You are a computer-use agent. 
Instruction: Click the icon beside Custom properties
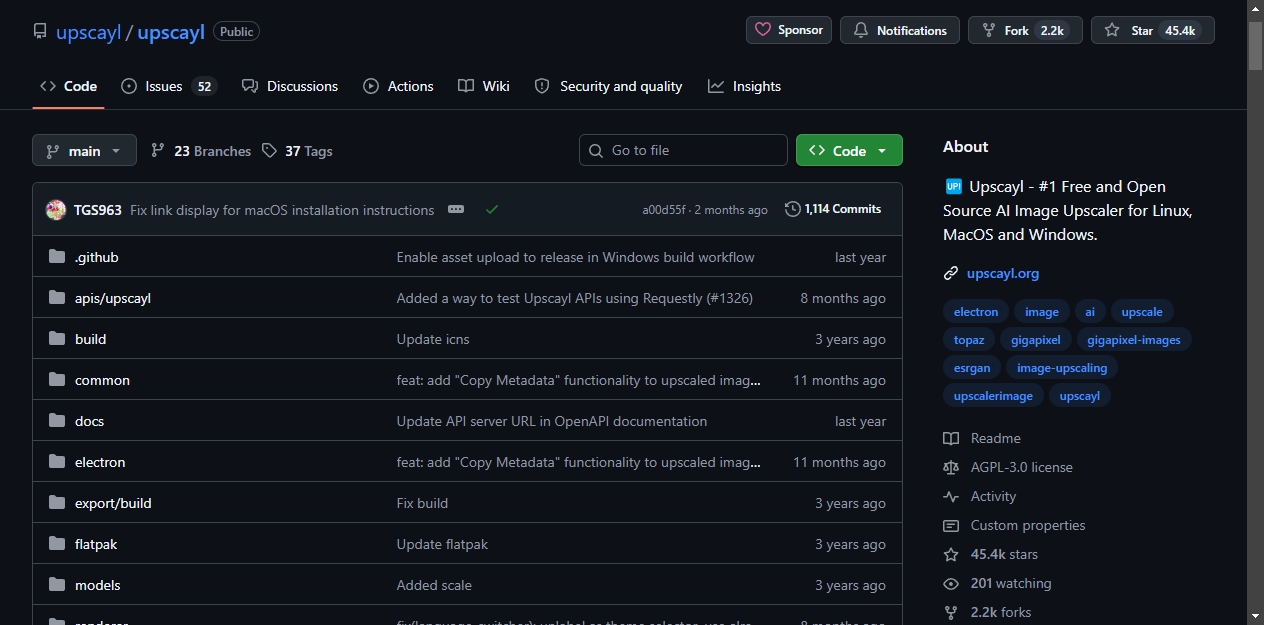coord(951,525)
